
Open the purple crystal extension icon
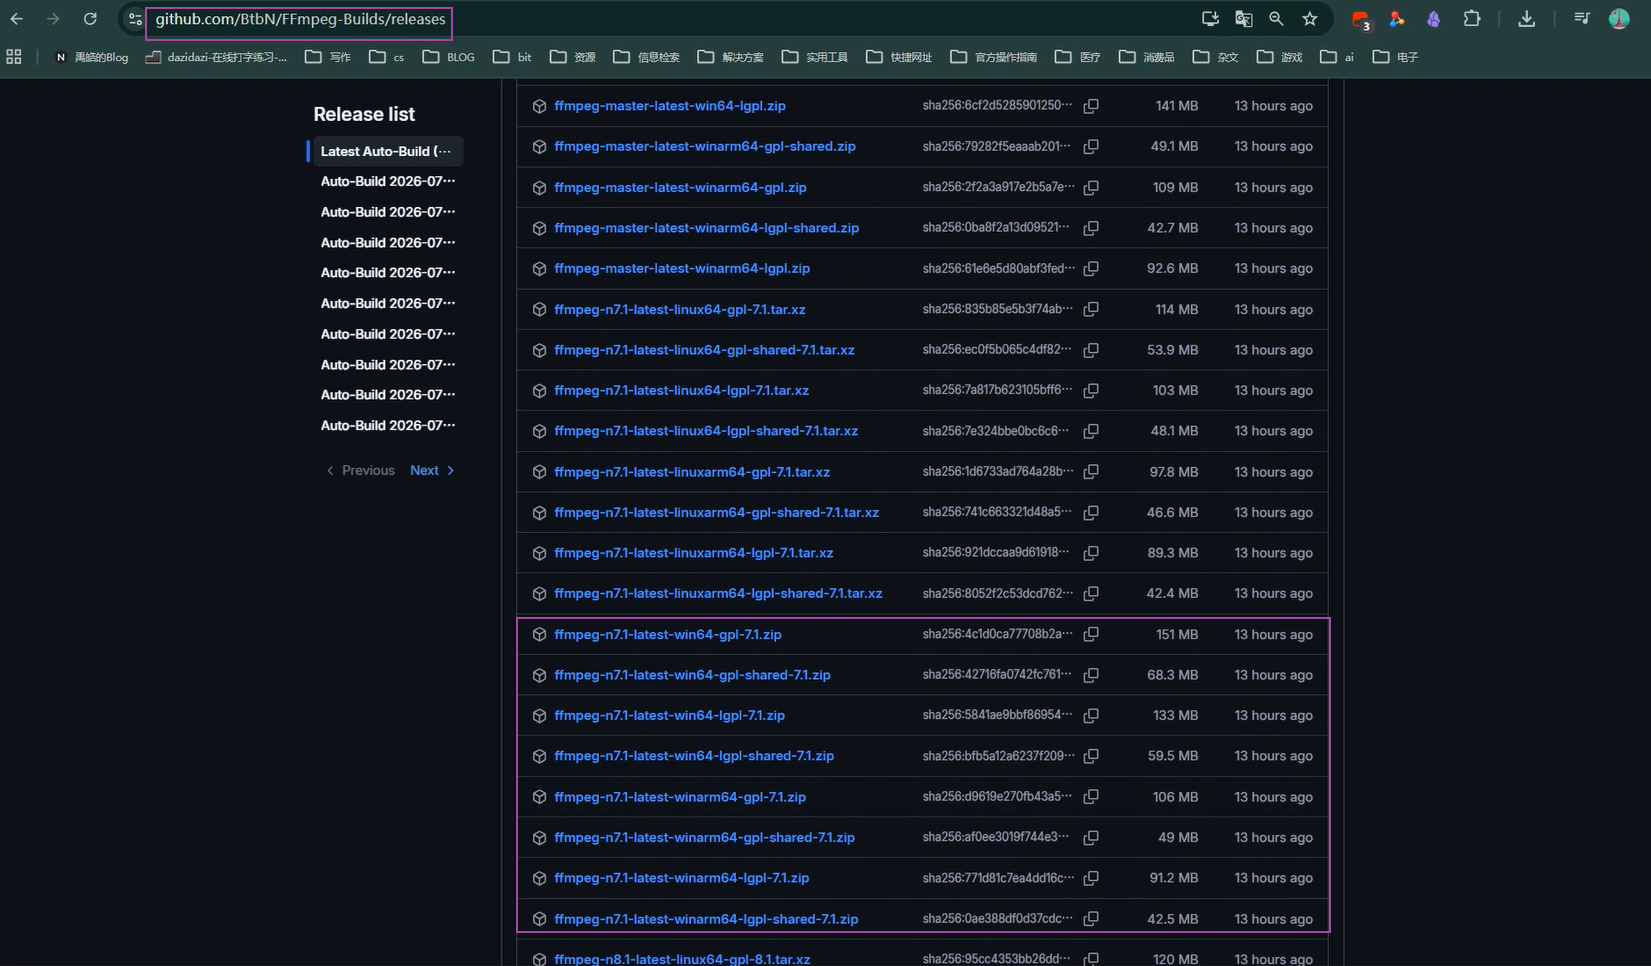1433,19
